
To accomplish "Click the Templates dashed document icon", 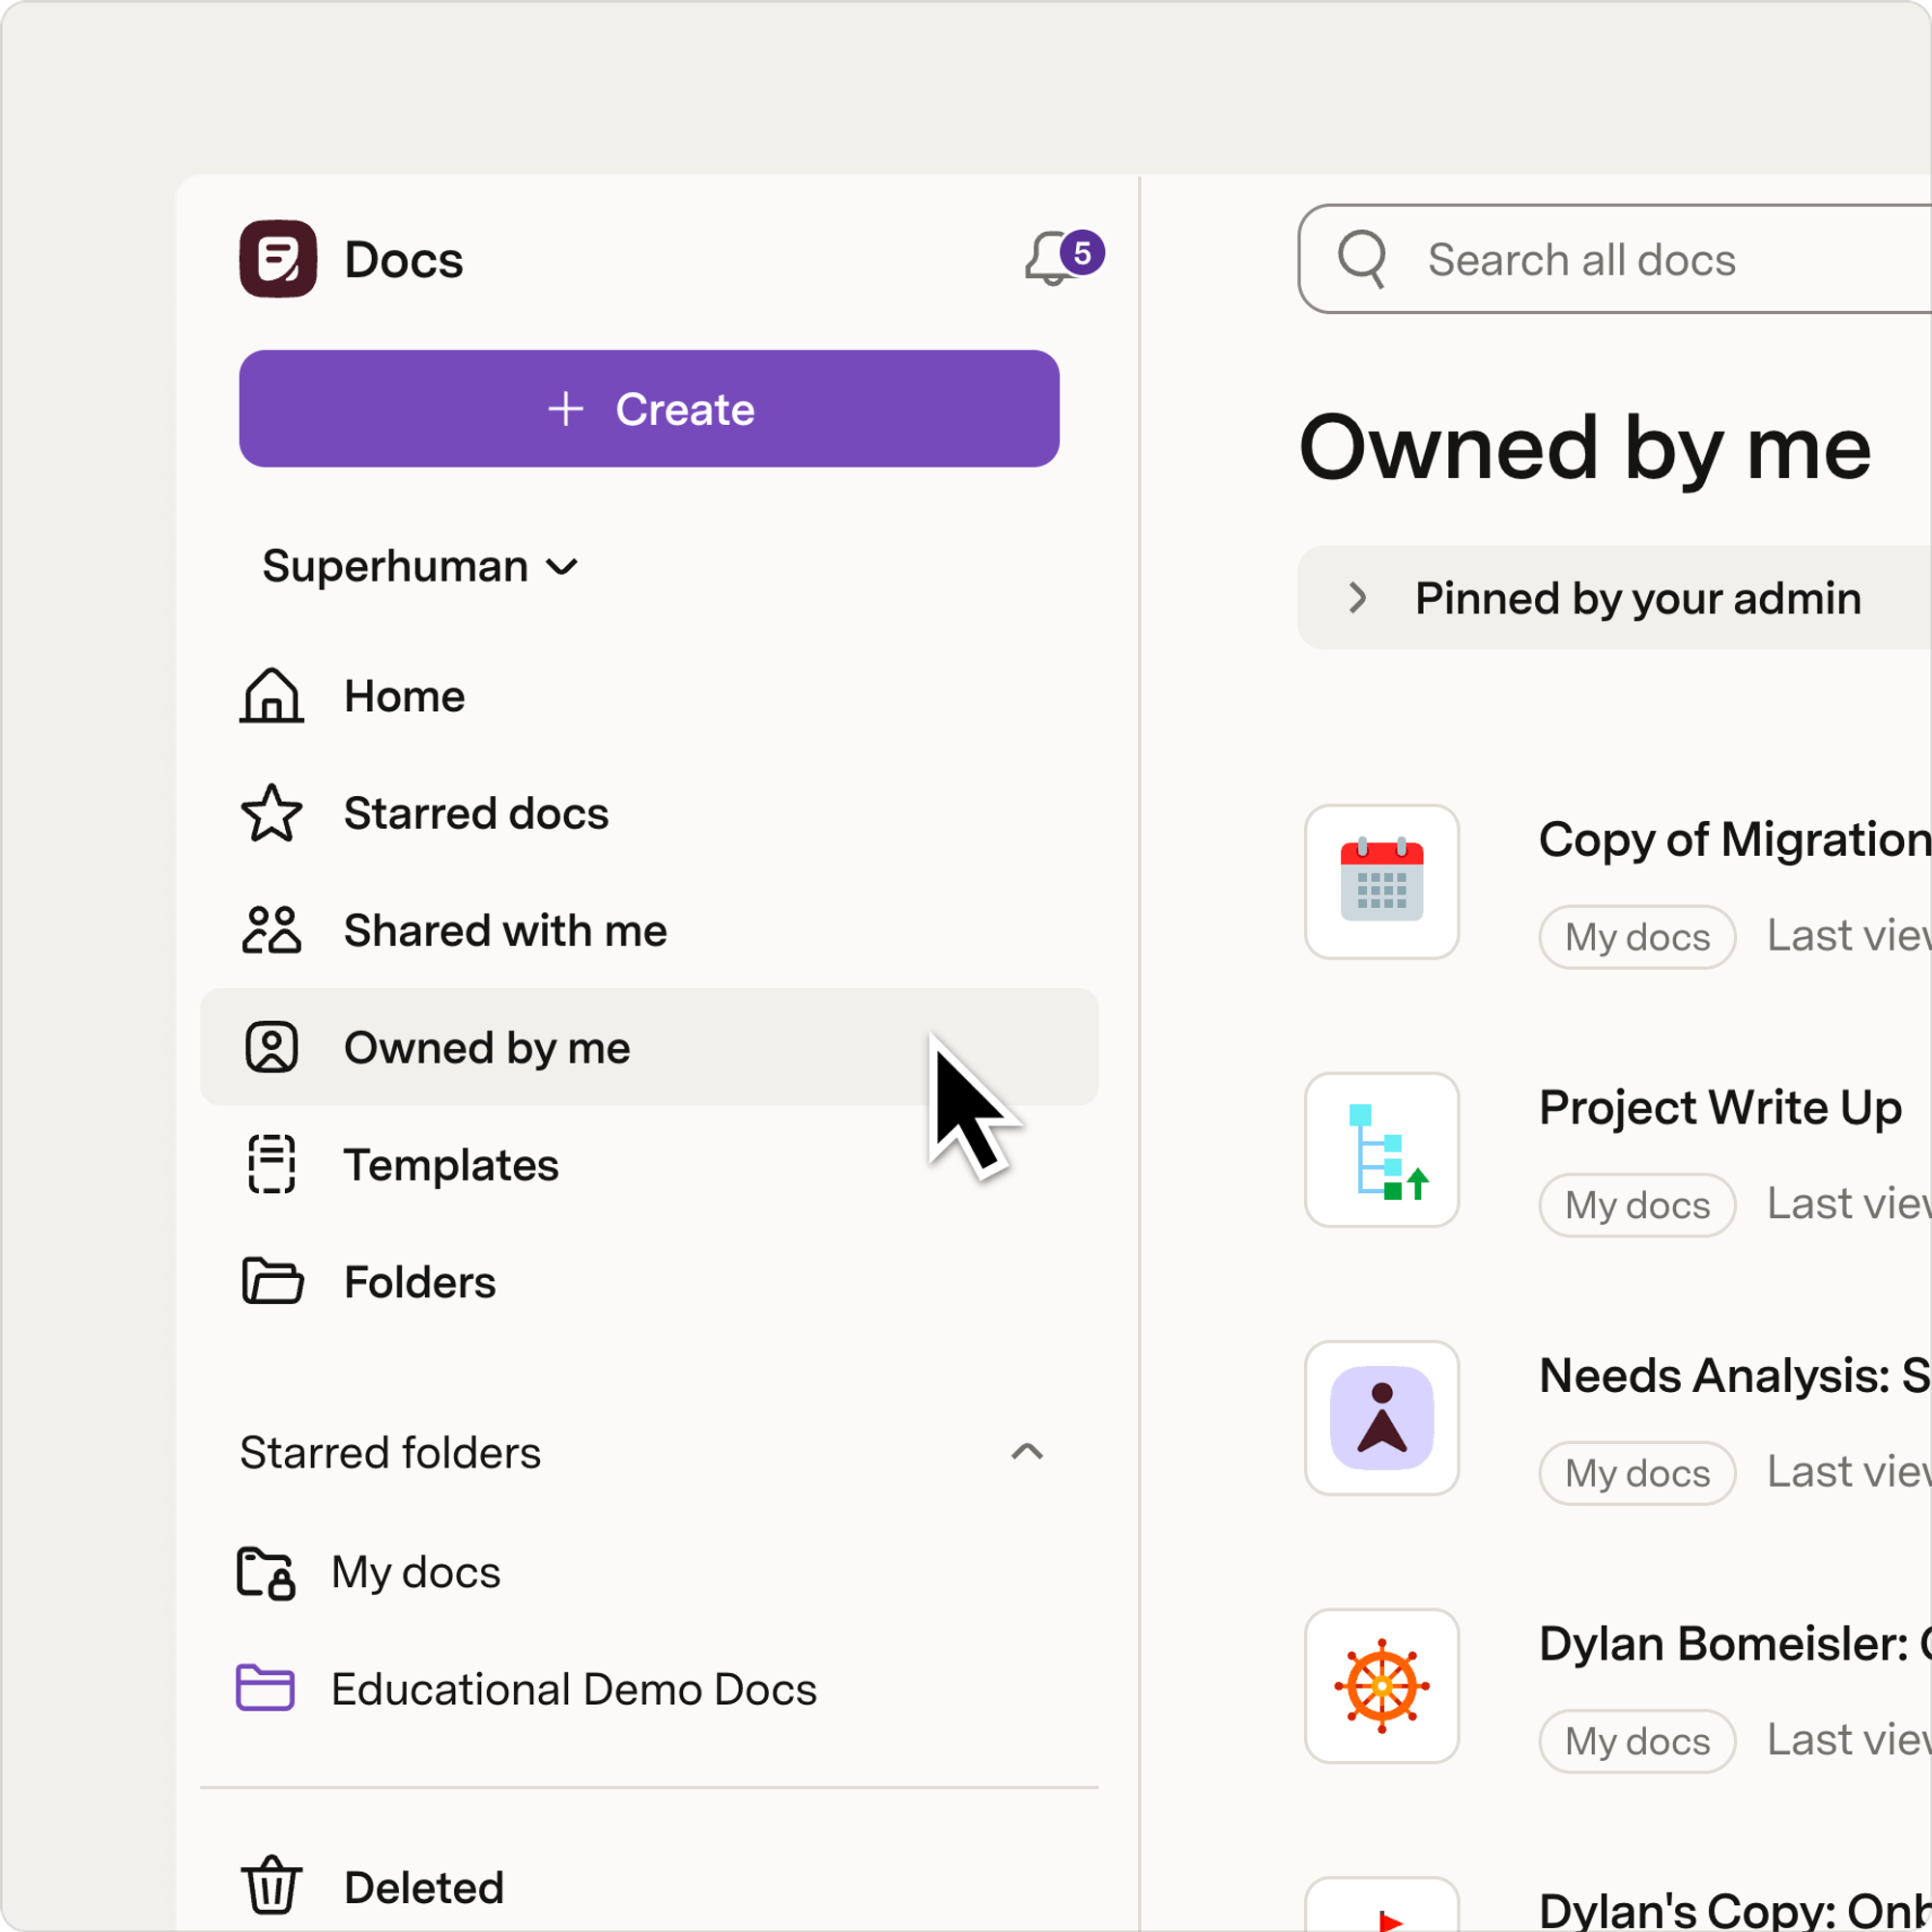I will point(272,1164).
